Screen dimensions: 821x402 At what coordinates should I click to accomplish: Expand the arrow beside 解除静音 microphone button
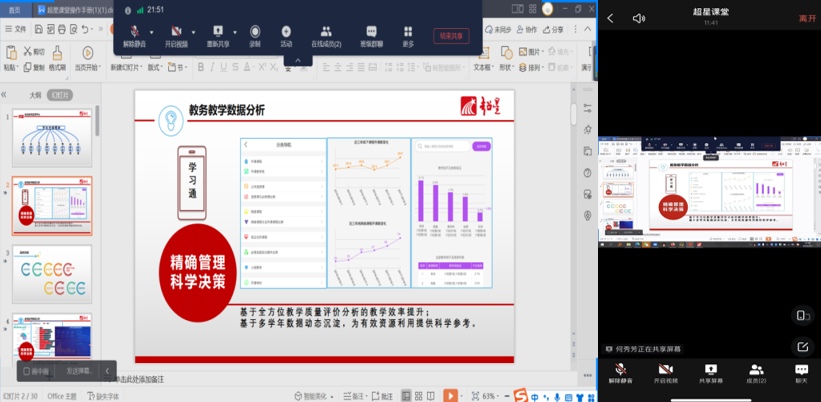pyautogui.click(x=149, y=32)
